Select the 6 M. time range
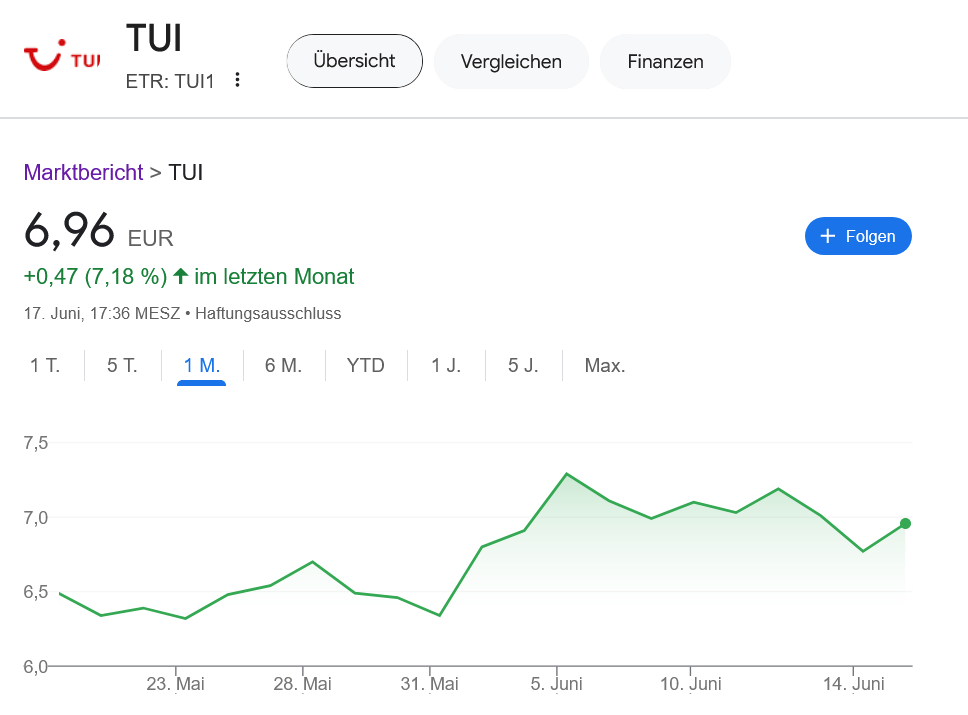The width and height of the screenshot is (968, 715). tap(283, 365)
